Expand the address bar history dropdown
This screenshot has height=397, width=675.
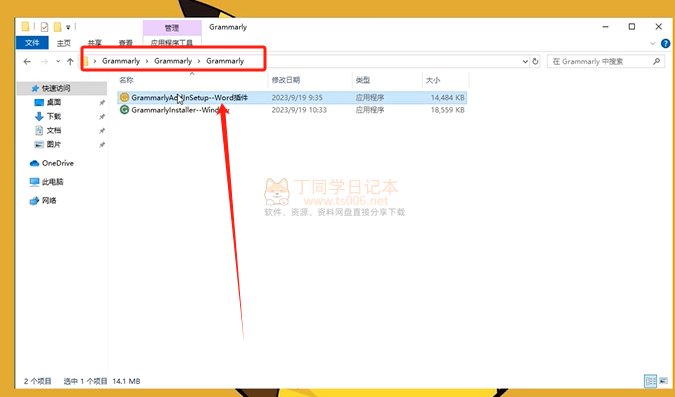[x=525, y=62]
